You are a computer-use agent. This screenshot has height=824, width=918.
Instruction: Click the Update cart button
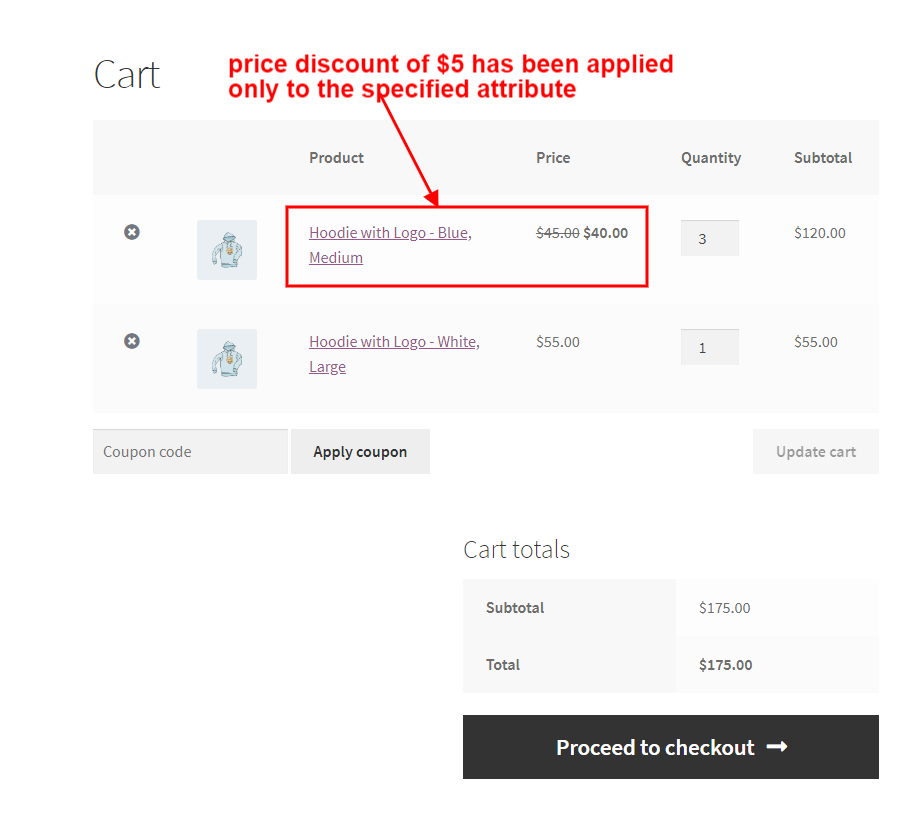[815, 451]
